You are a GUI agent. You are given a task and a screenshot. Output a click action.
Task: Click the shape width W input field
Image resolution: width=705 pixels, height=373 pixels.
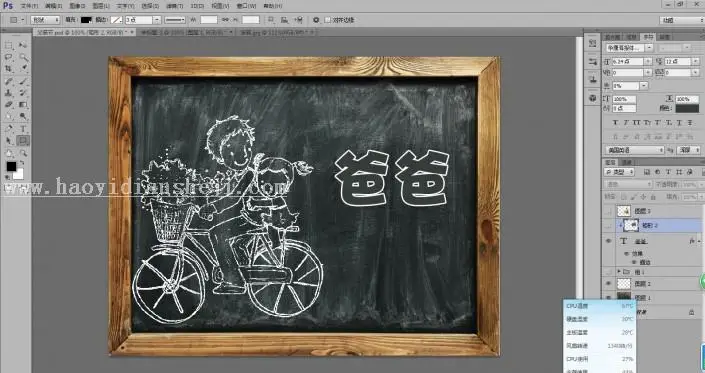point(209,20)
